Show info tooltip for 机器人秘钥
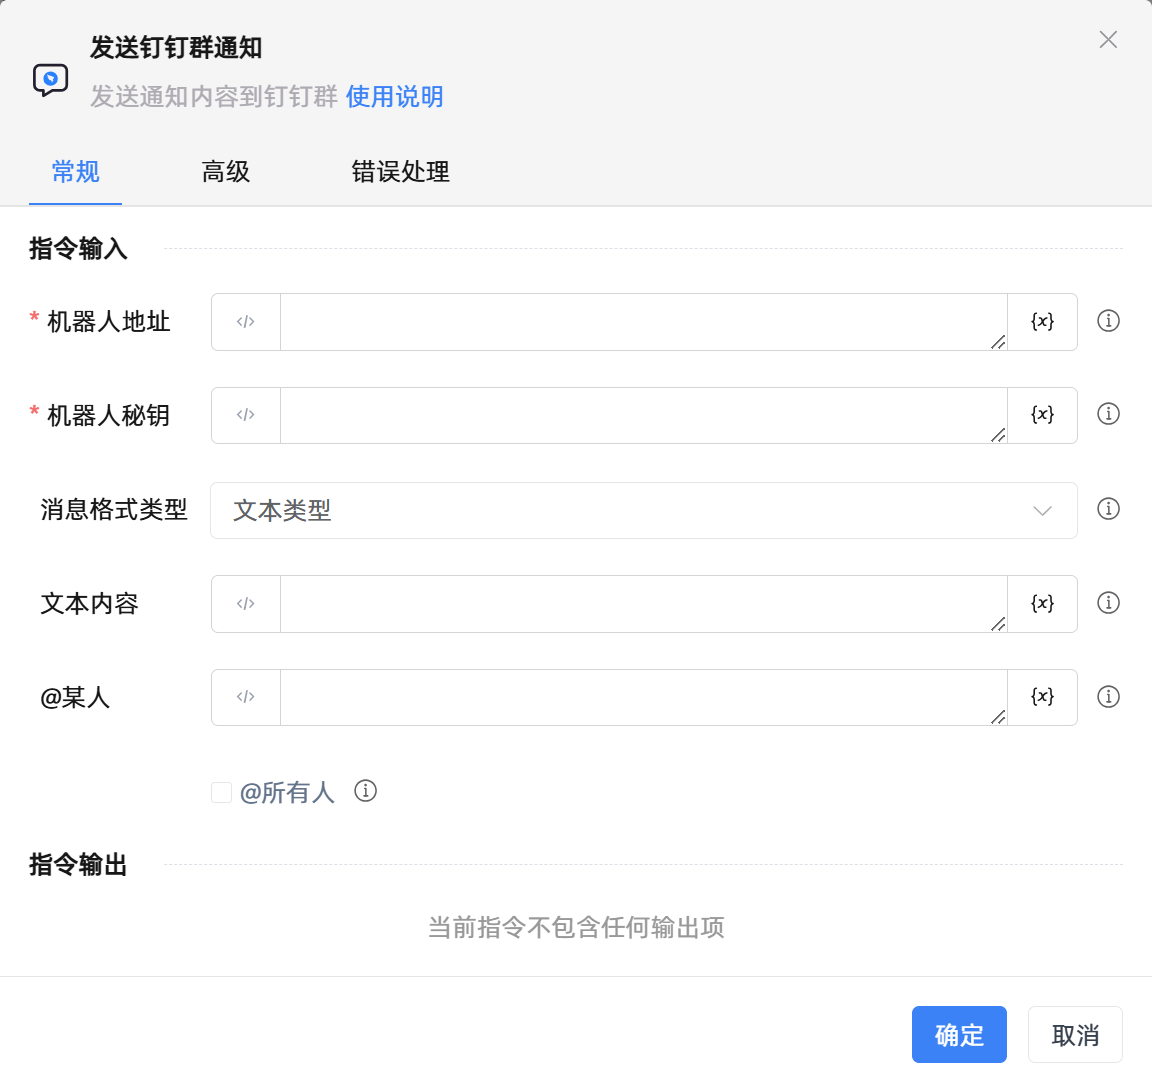The width and height of the screenshot is (1152, 1092). click(1108, 414)
